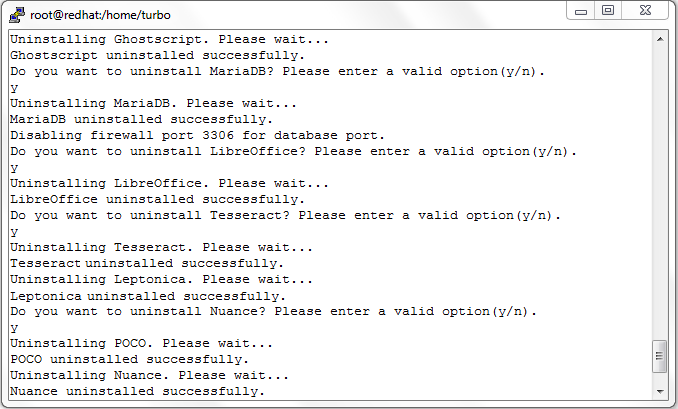This screenshot has height=409, width=678.
Task: Click the scrollbar up arrow
Action: 660,39
